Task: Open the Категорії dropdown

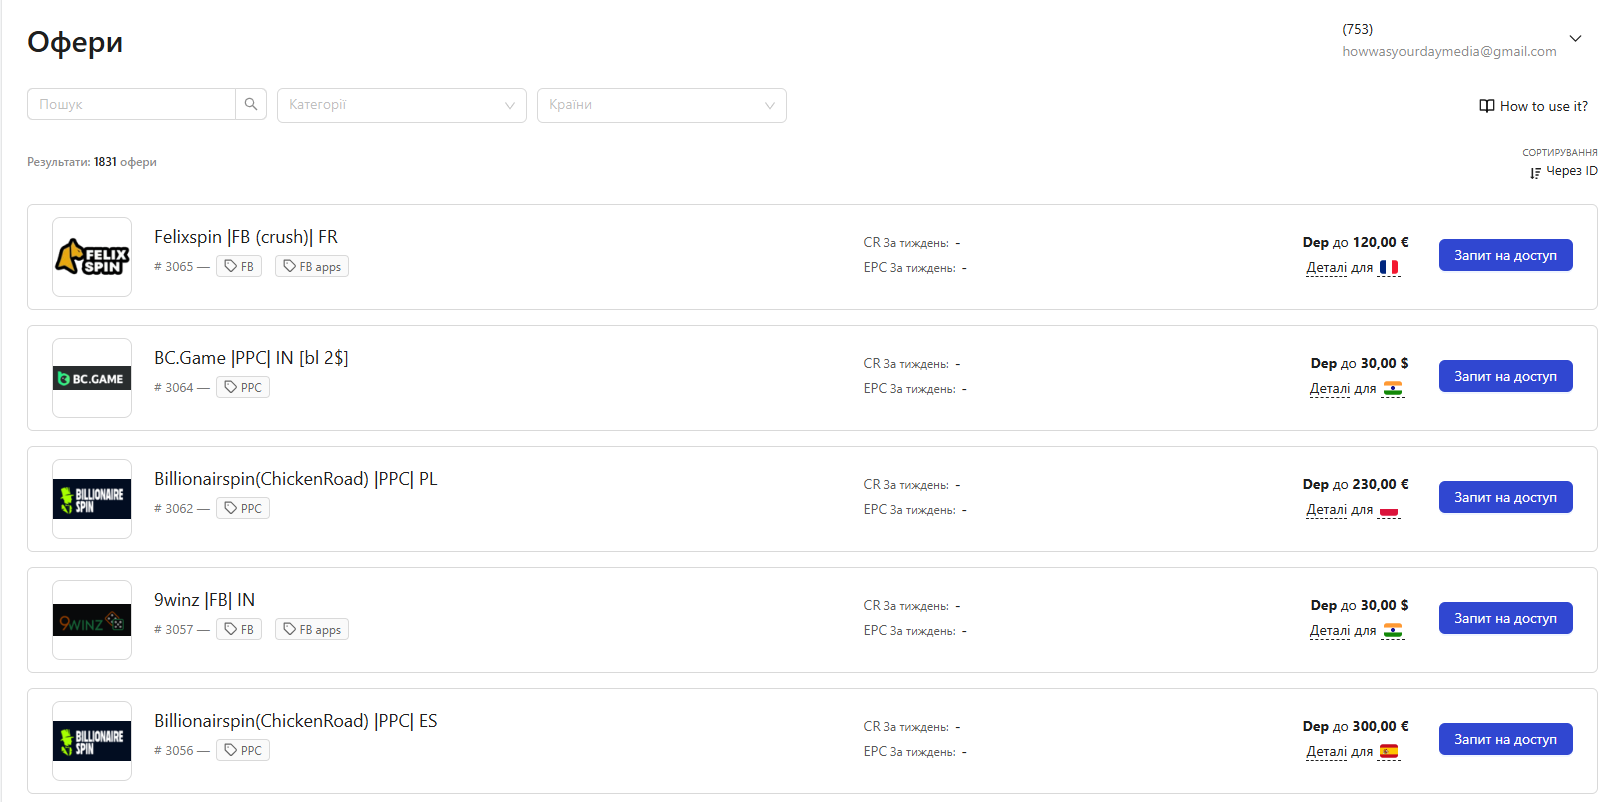Action: coord(401,105)
